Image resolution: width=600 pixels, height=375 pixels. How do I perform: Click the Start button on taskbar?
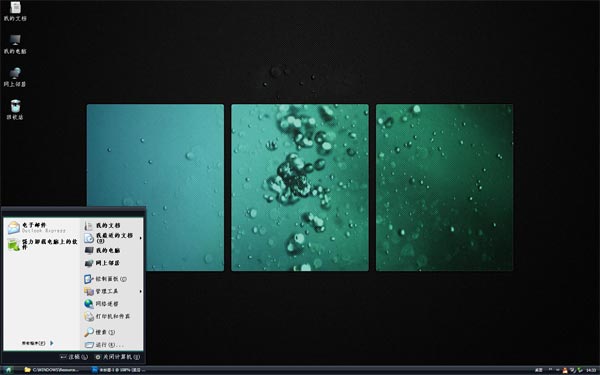pos(8,370)
